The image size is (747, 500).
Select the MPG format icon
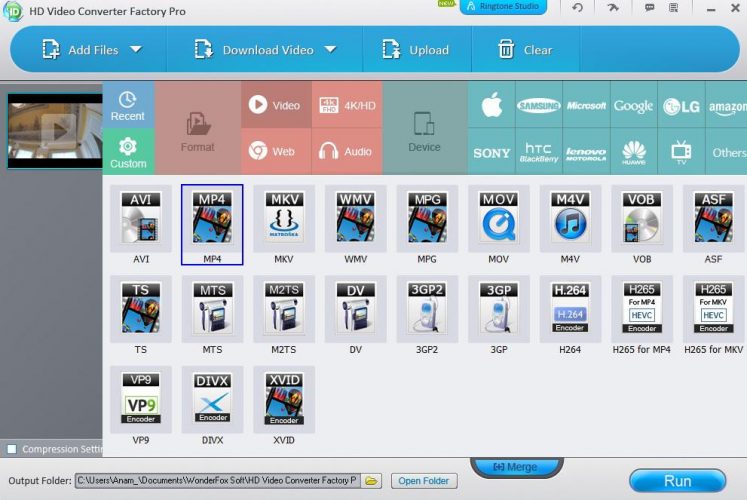coord(427,219)
